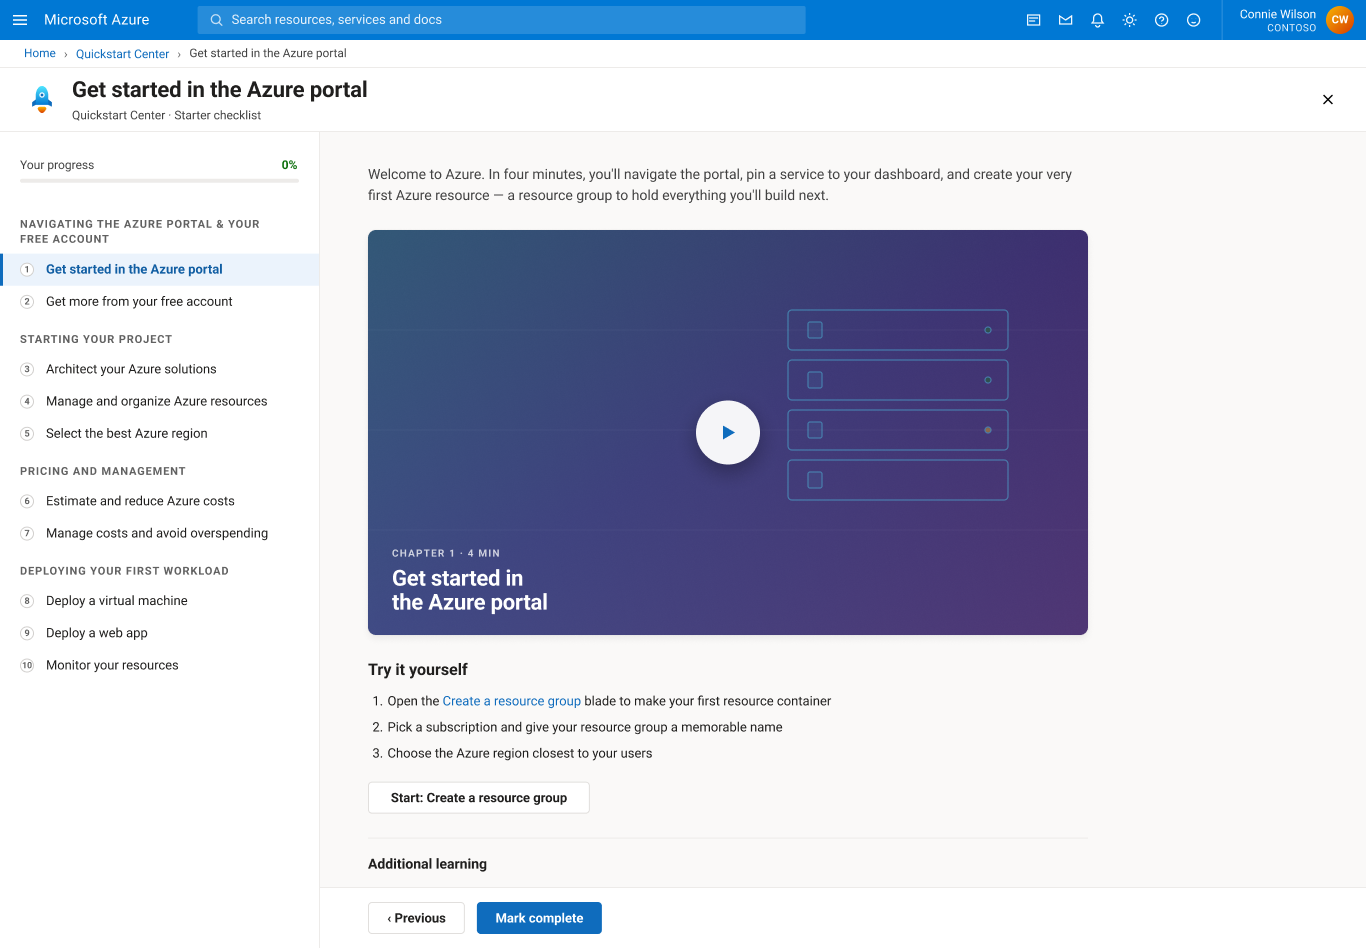Close the Get started blade
This screenshot has width=1366, height=948.
[1328, 99]
